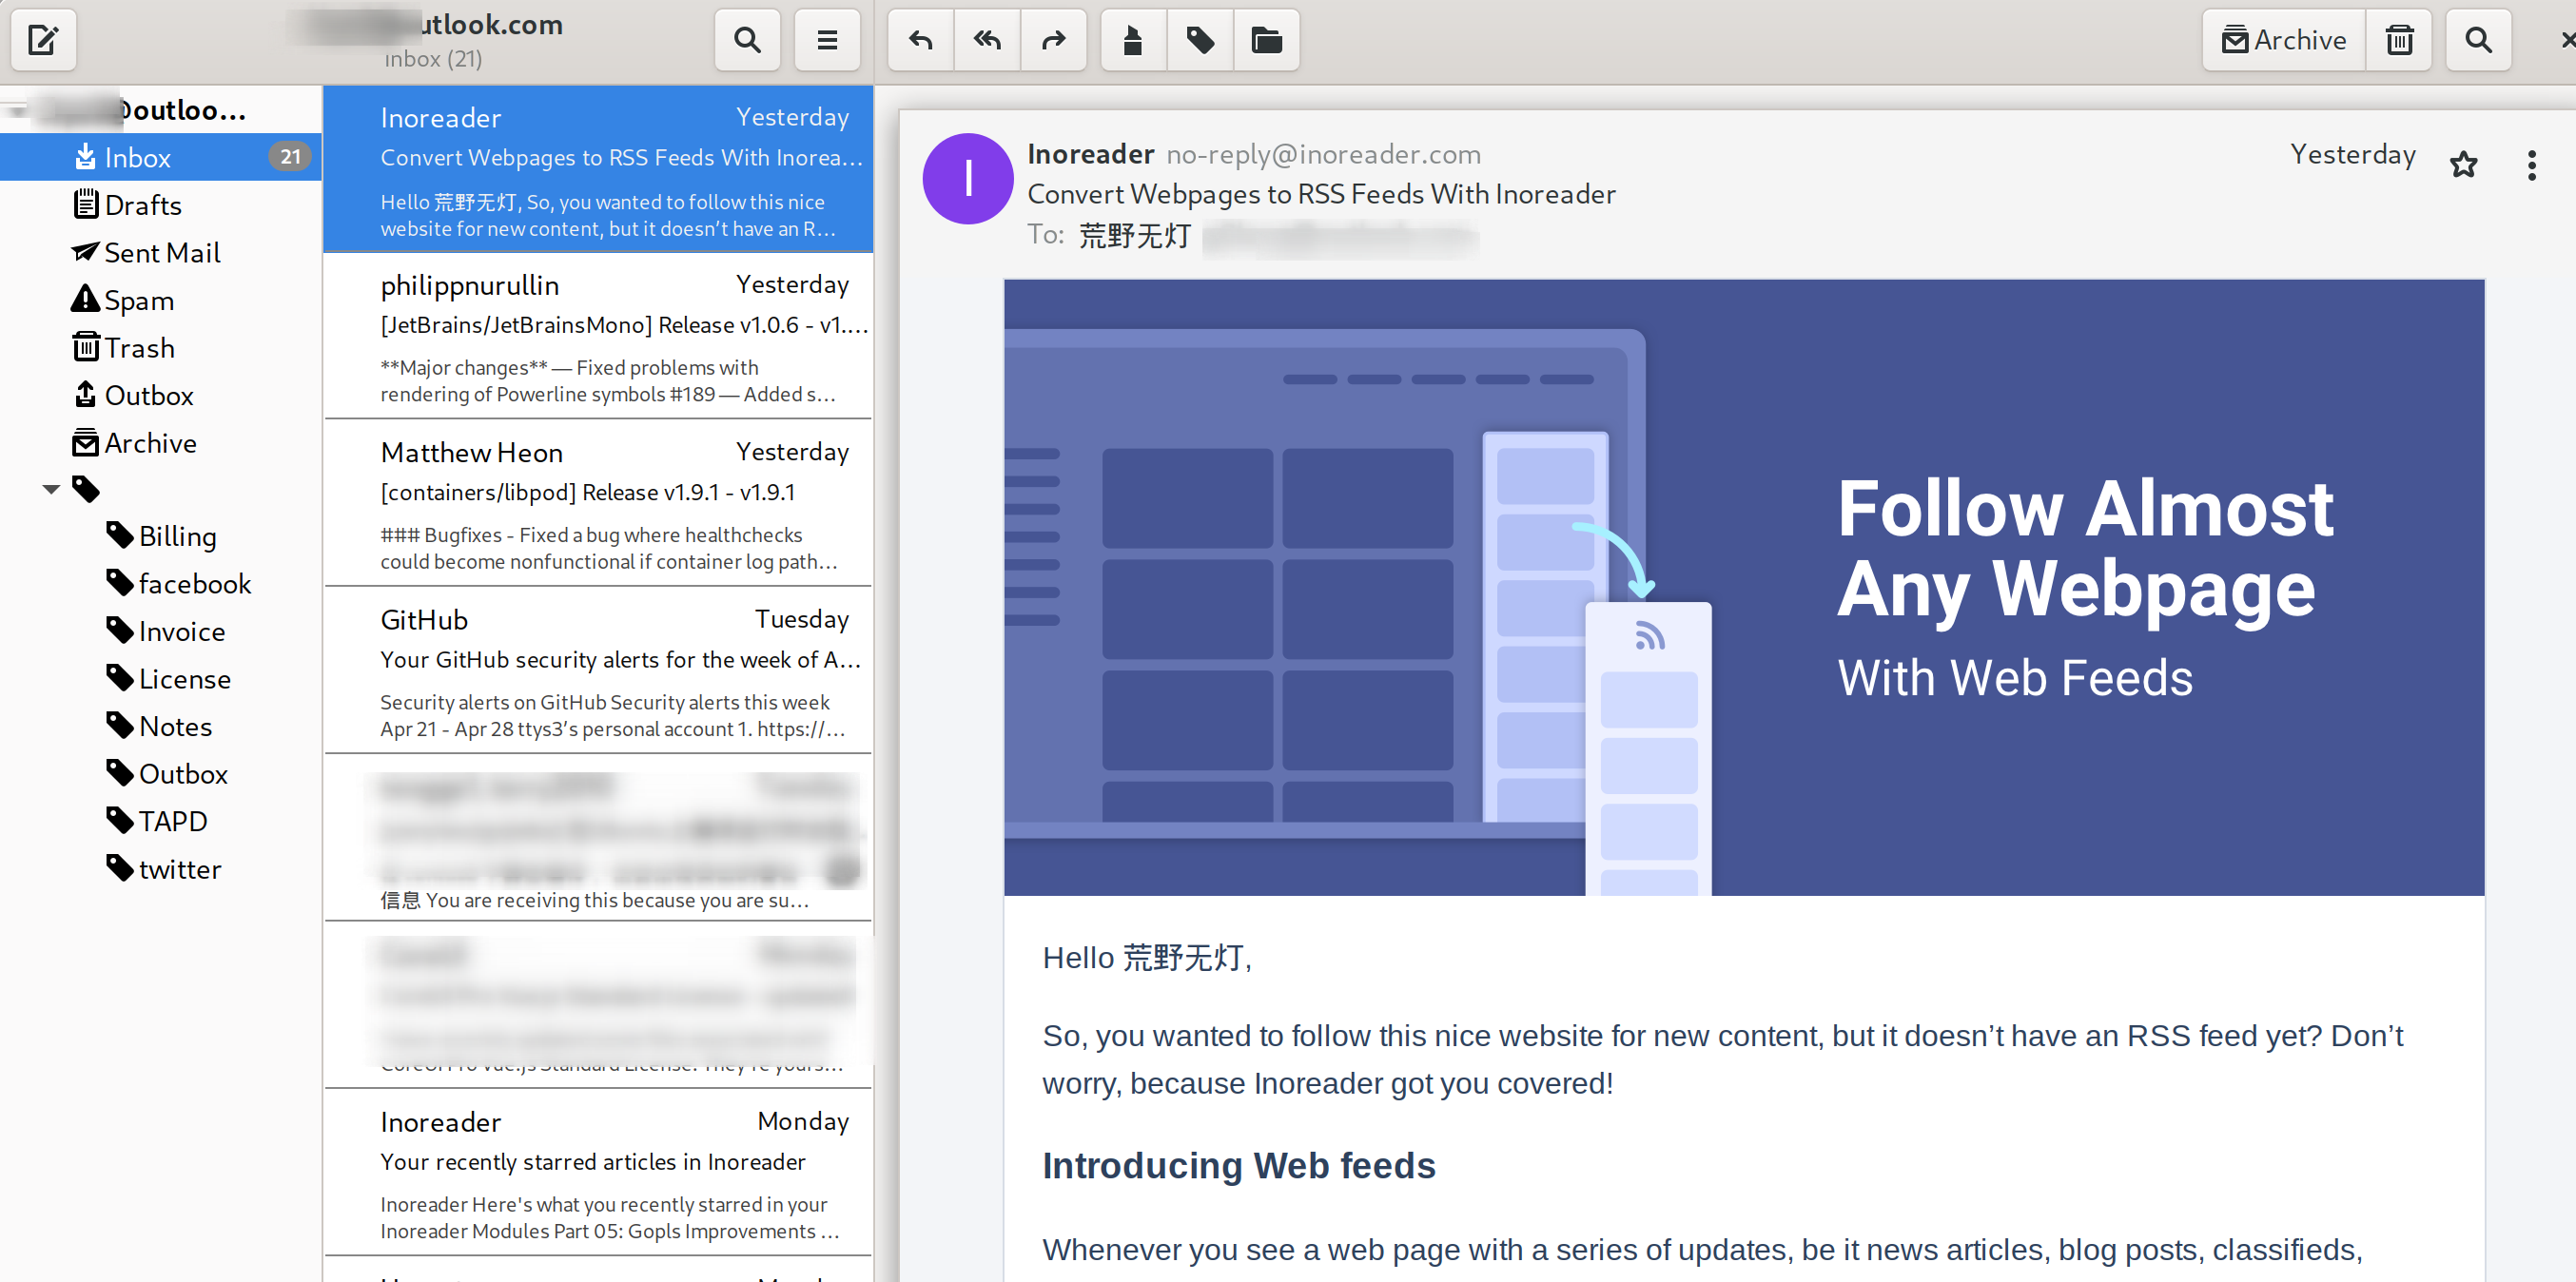This screenshot has width=2576, height=1282.
Task: Open the Drafts folder
Action: tap(161, 205)
